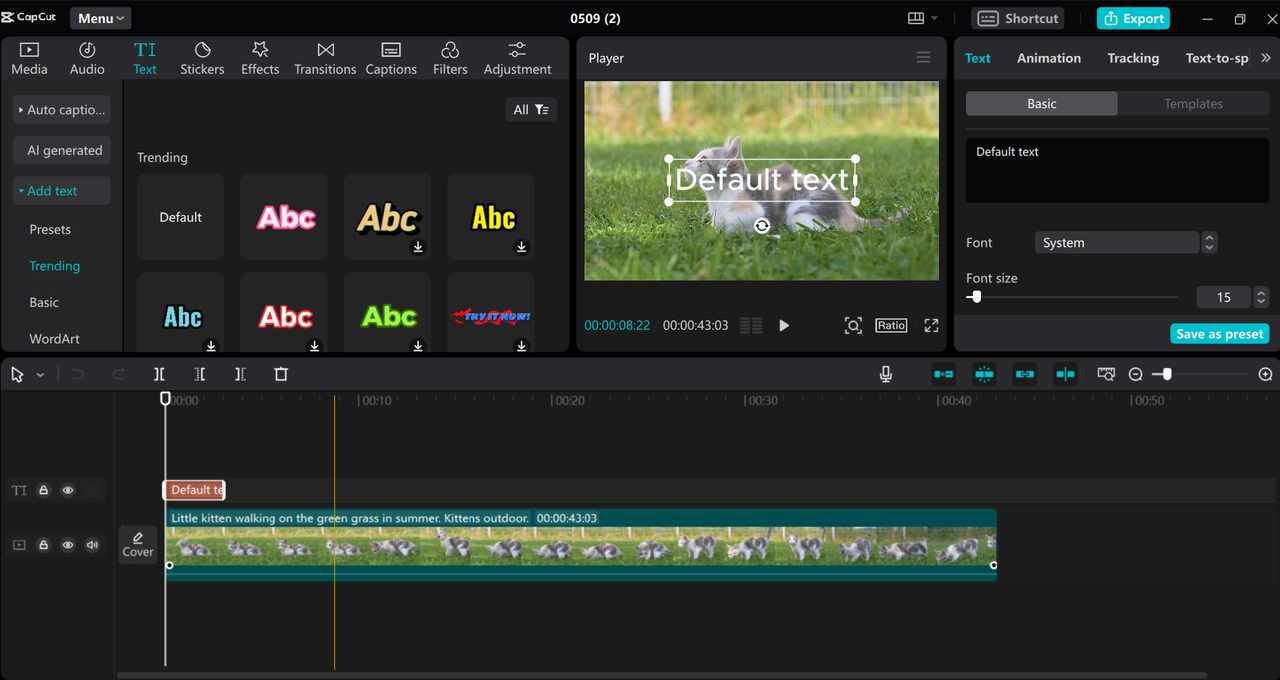Click the microphone record voiceover icon
The width and height of the screenshot is (1280, 680).
point(885,374)
